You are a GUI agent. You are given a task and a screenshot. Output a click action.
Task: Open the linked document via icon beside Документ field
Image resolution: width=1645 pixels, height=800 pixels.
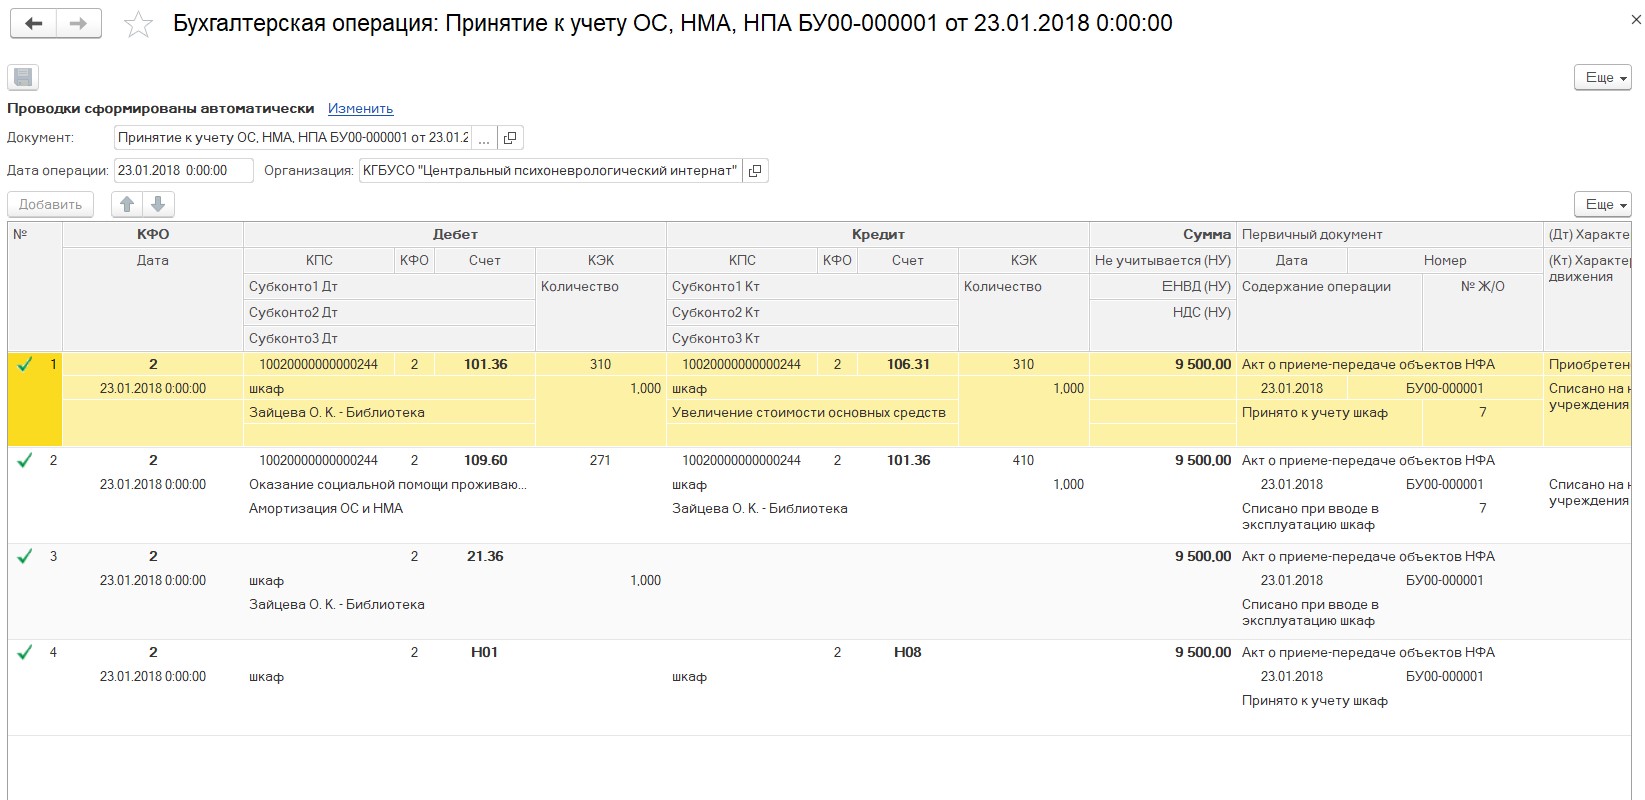(510, 138)
